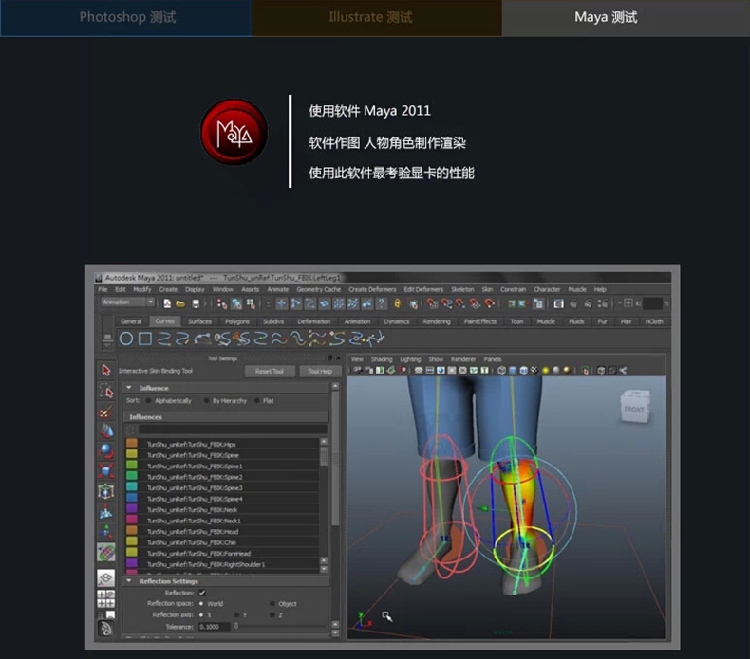
Task: Click the influences search field
Action: [x=232, y=429]
